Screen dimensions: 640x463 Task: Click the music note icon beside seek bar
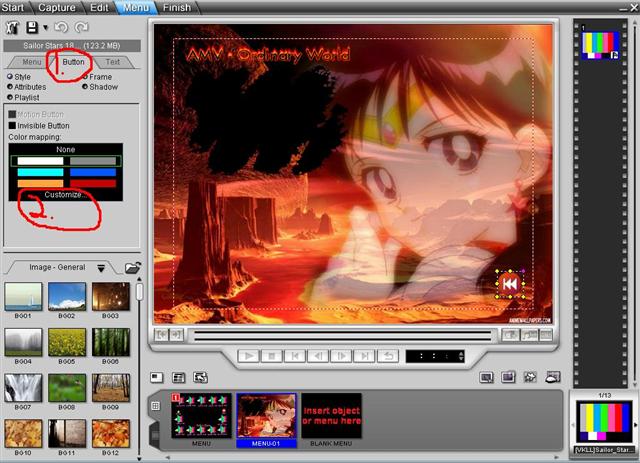529,335
